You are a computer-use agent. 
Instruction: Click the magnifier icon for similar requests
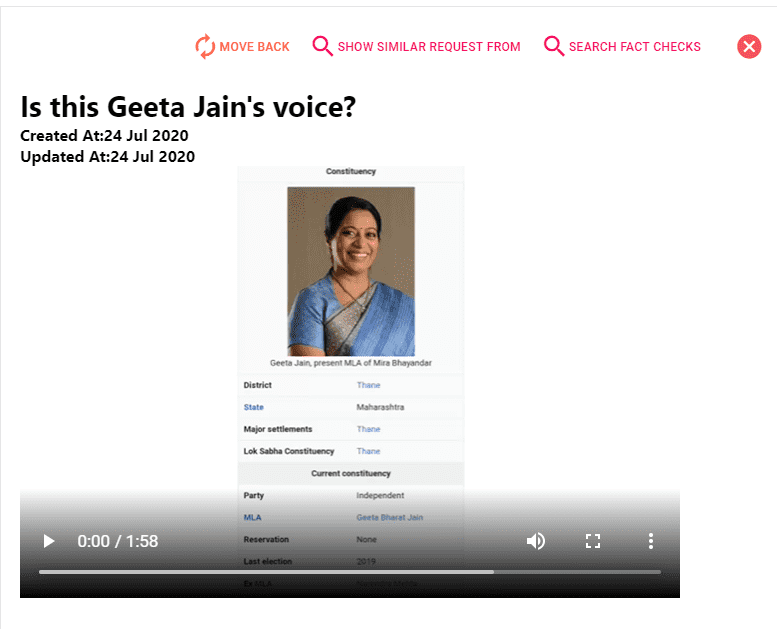(322, 46)
